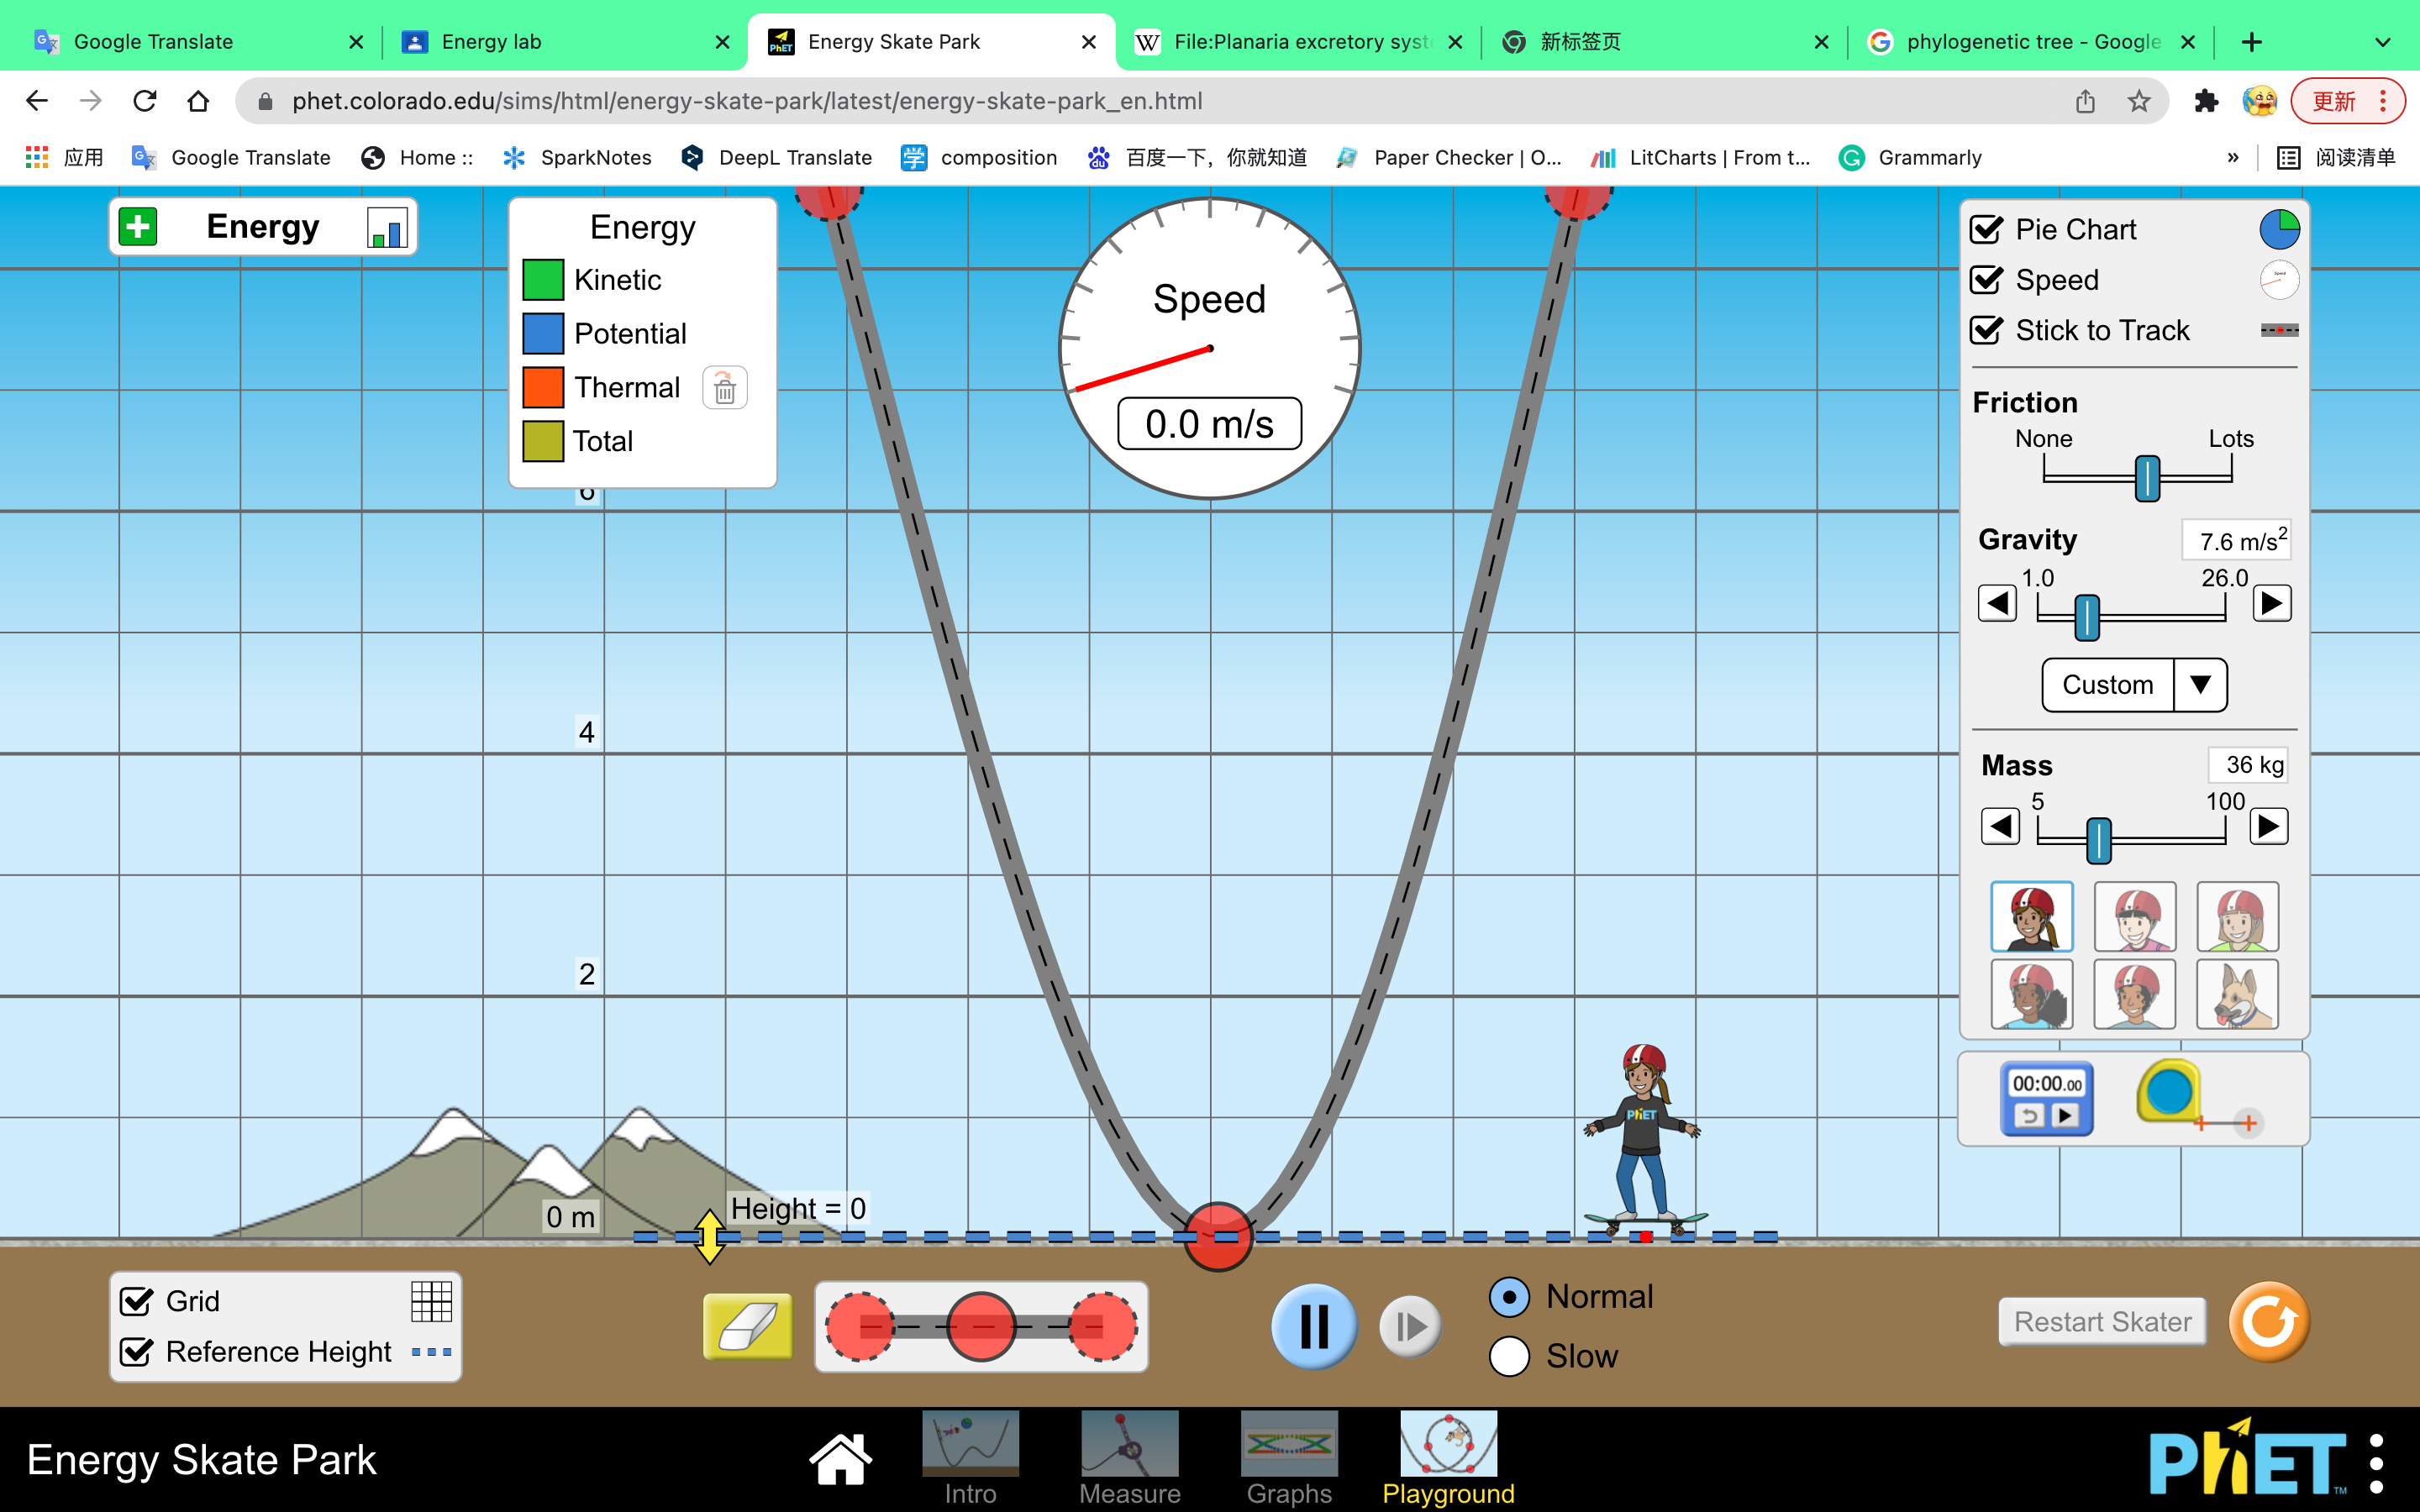Screen dimensions: 2420x1512
Task: Click the trash icon next to Thermal
Action: point(724,387)
